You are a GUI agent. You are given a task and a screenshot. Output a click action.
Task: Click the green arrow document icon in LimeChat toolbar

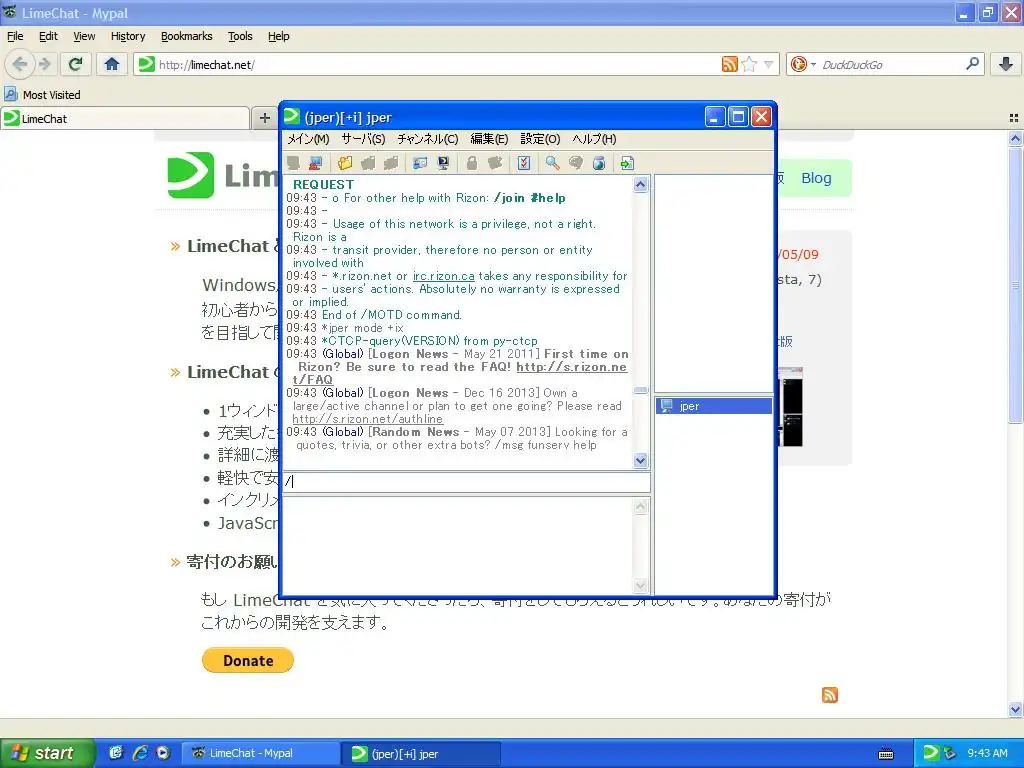pos(627,163)
